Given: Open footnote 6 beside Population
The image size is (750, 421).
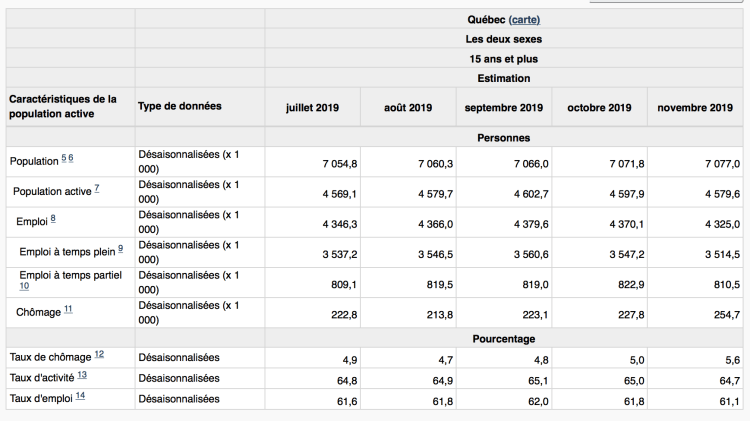Looking at the screenshot, I should point(71,158).
